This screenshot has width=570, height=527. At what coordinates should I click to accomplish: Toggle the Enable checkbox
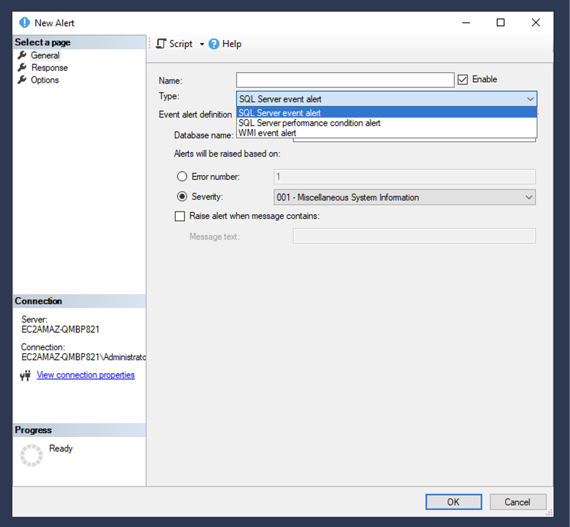(462, 80)
